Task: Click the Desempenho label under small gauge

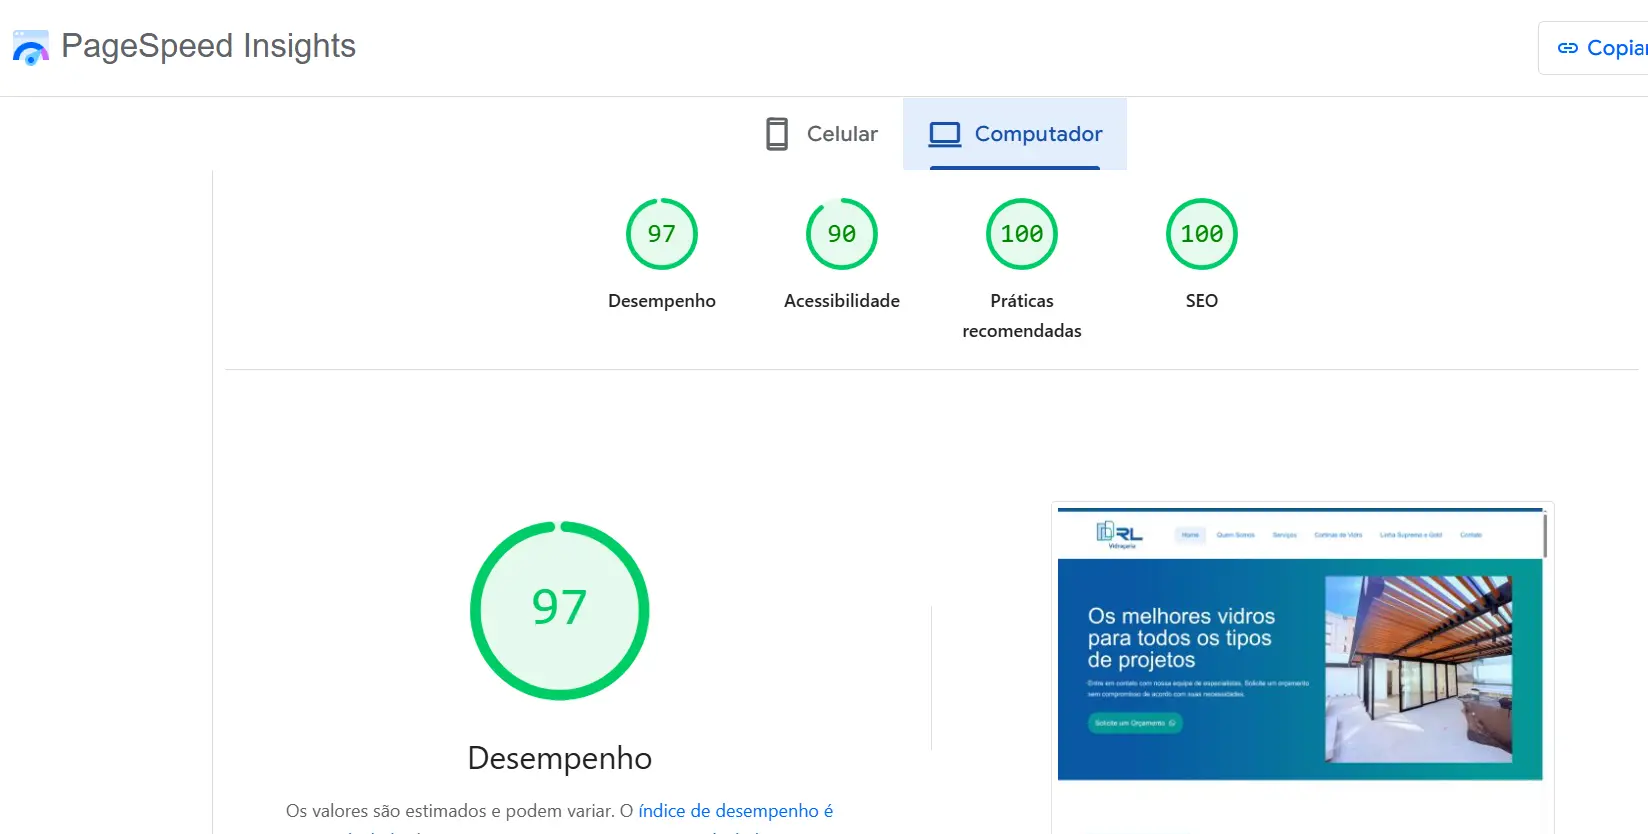Action: pyautogui.click(x=661, y=301)
